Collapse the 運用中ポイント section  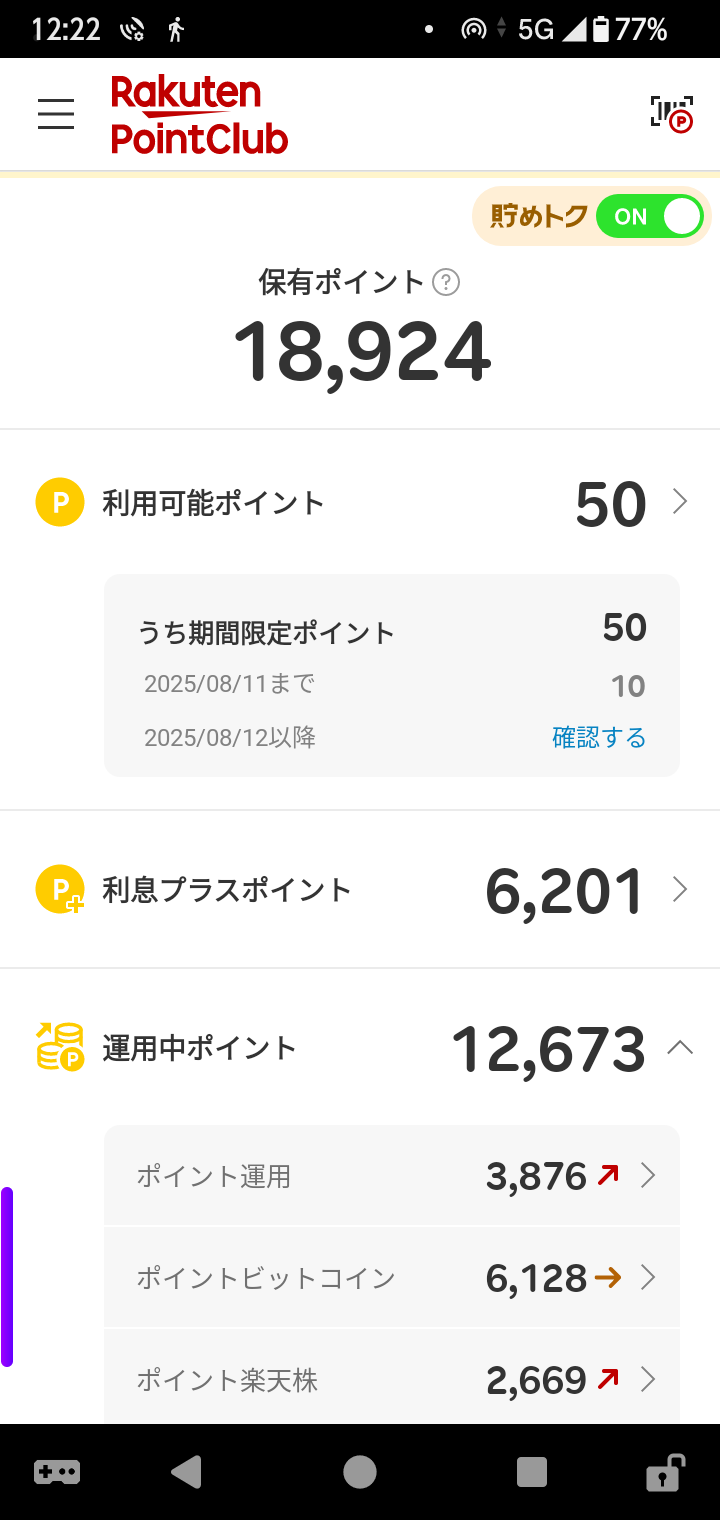click(x=680, y=1047)
